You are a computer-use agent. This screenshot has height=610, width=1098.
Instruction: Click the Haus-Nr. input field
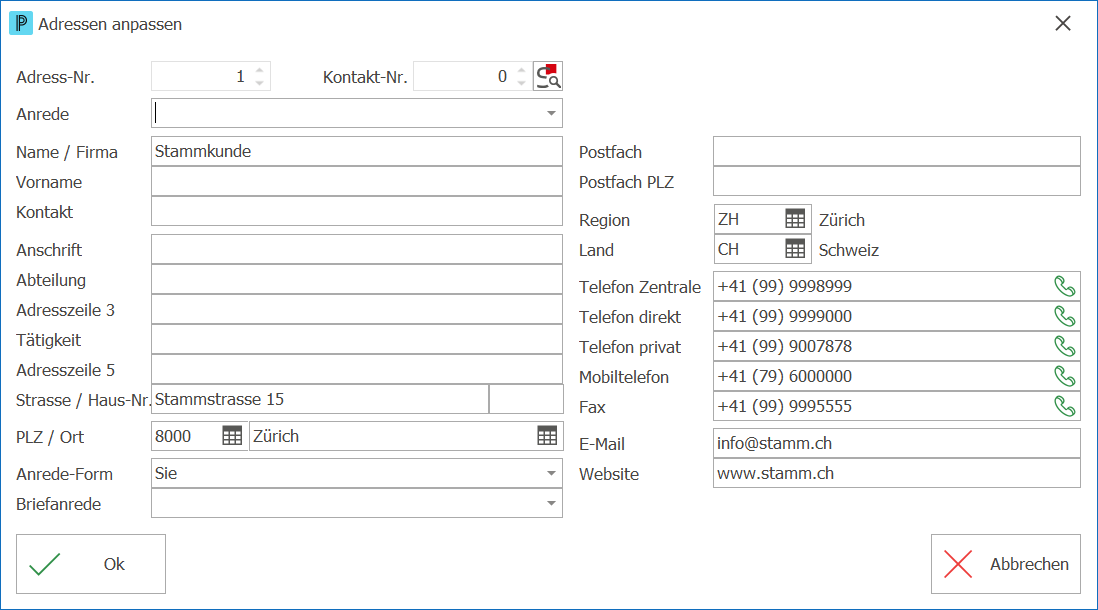pos(526,399)
